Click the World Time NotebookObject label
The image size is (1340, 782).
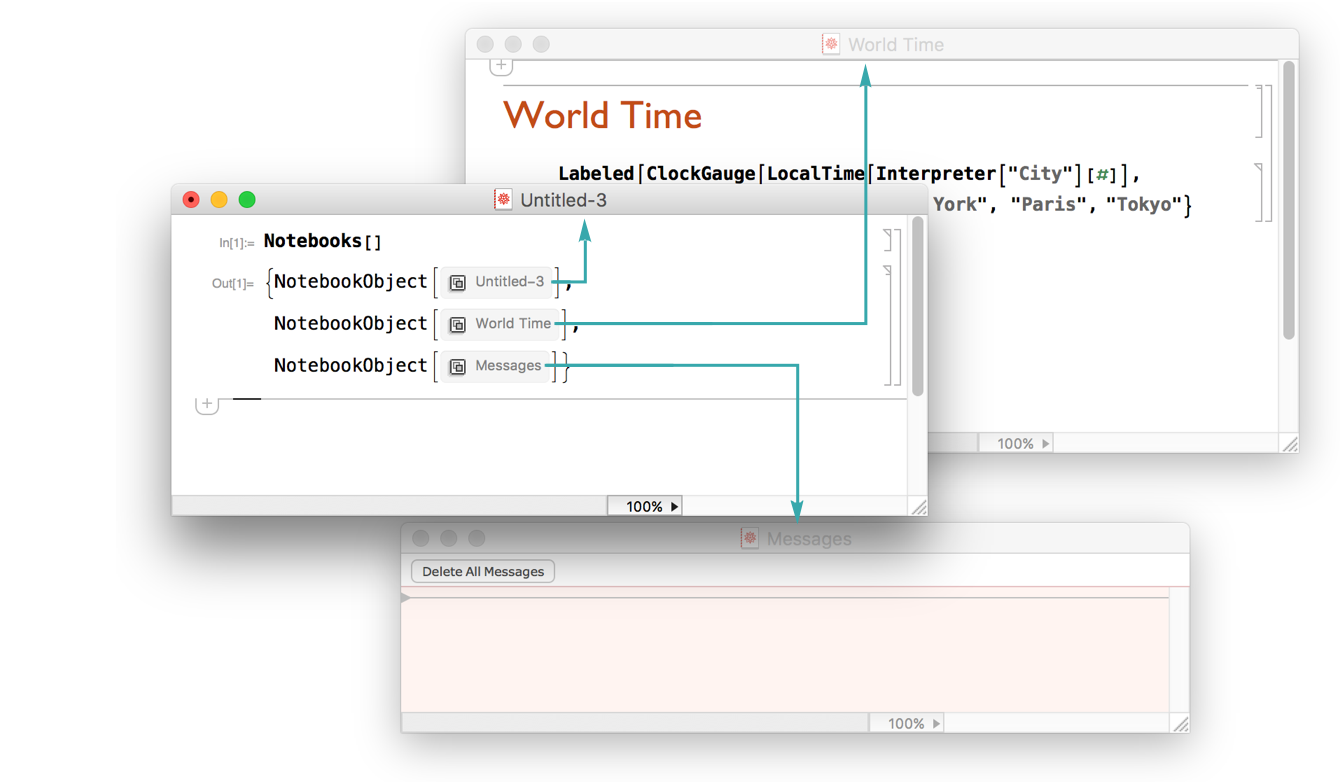(513, 324)
